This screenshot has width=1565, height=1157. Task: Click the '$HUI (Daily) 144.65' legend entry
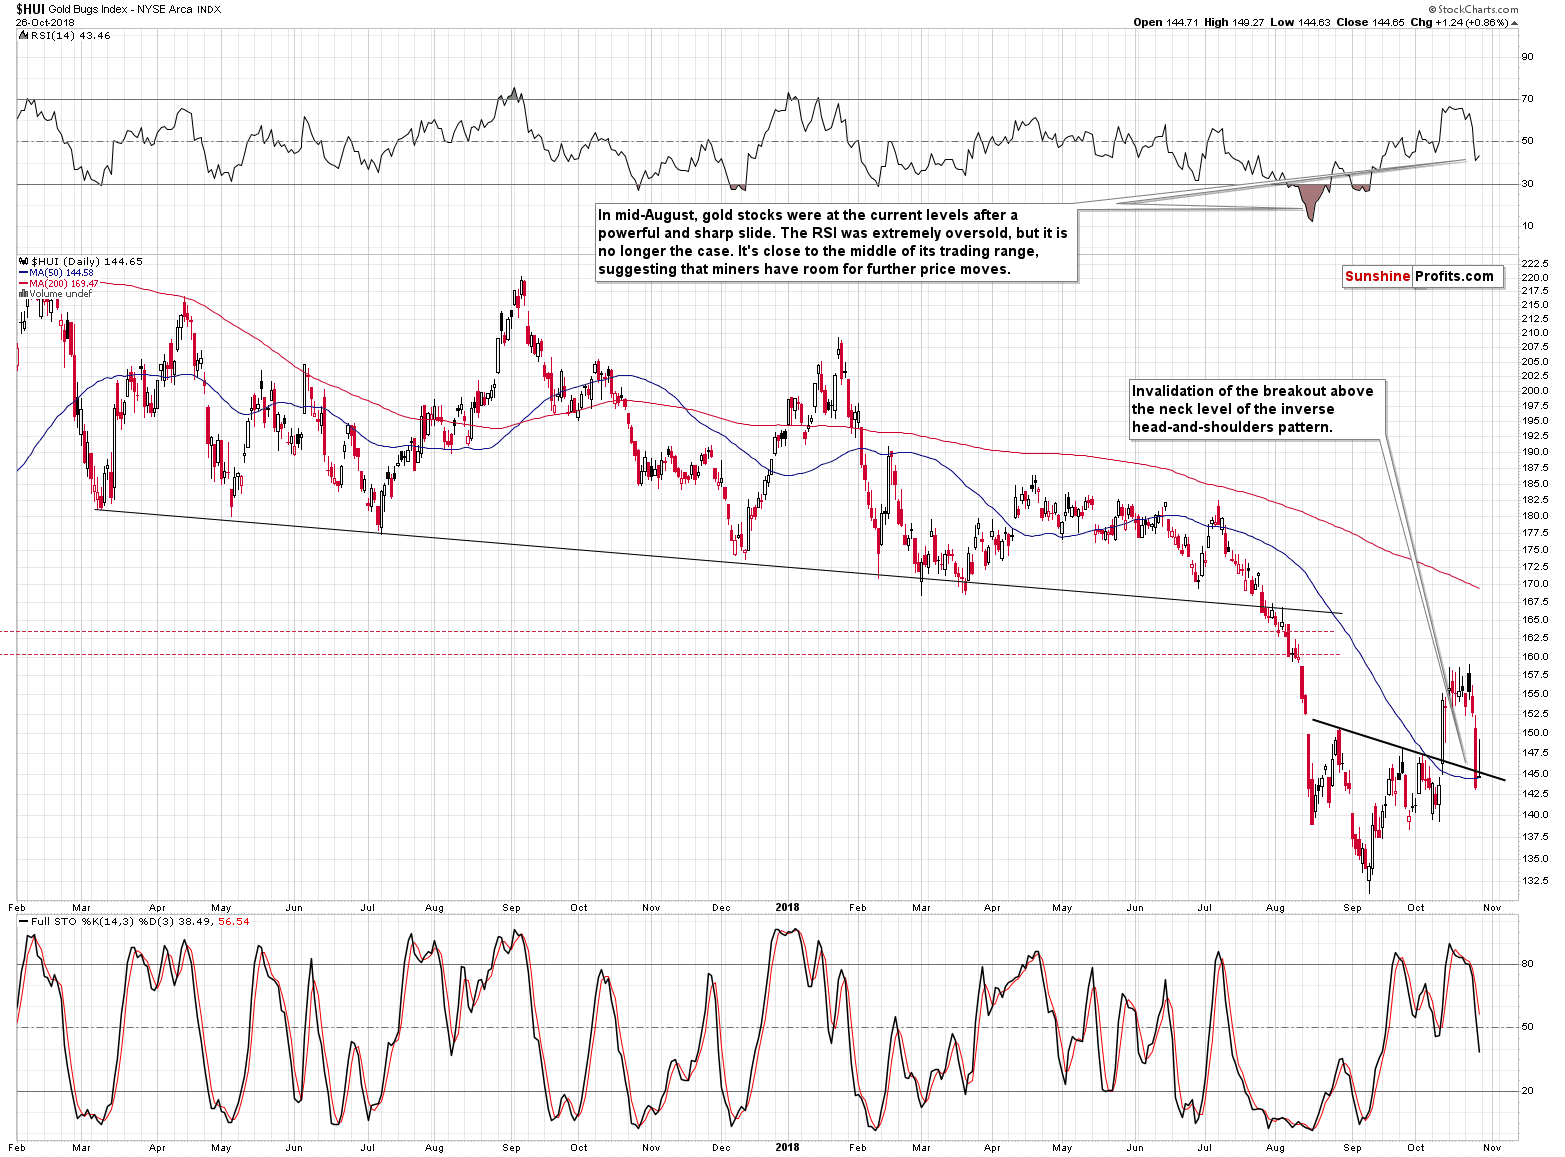87,261
